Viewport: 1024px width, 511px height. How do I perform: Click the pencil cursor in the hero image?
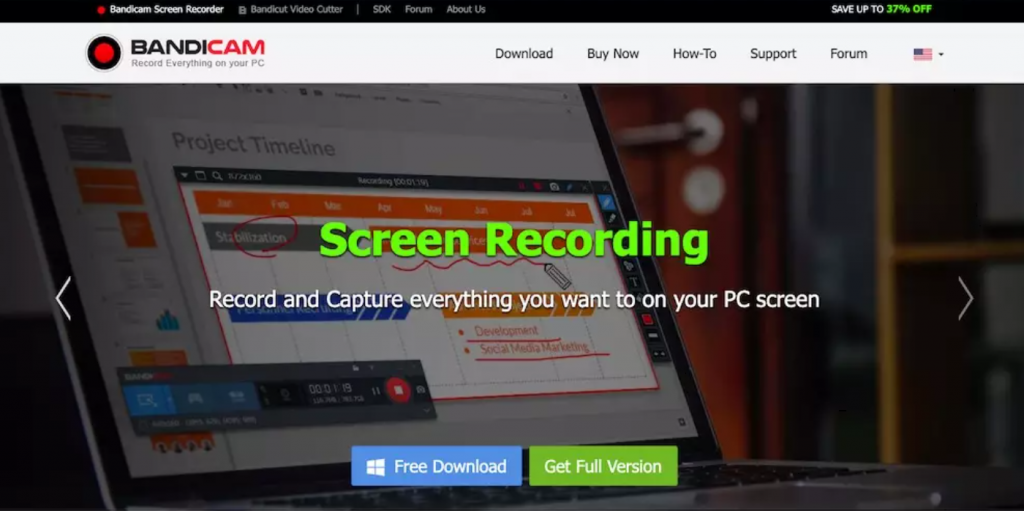[557, 274]
